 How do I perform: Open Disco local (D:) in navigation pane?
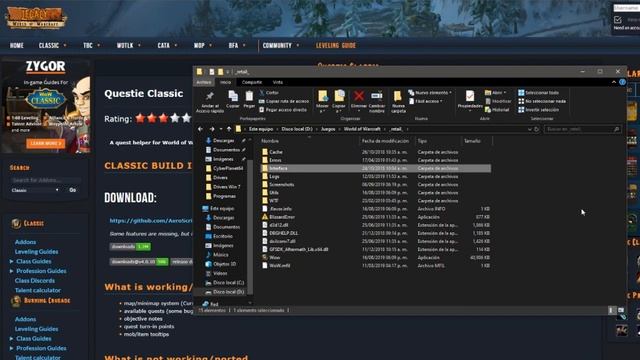pyautogui.click(x=224, y=292)
